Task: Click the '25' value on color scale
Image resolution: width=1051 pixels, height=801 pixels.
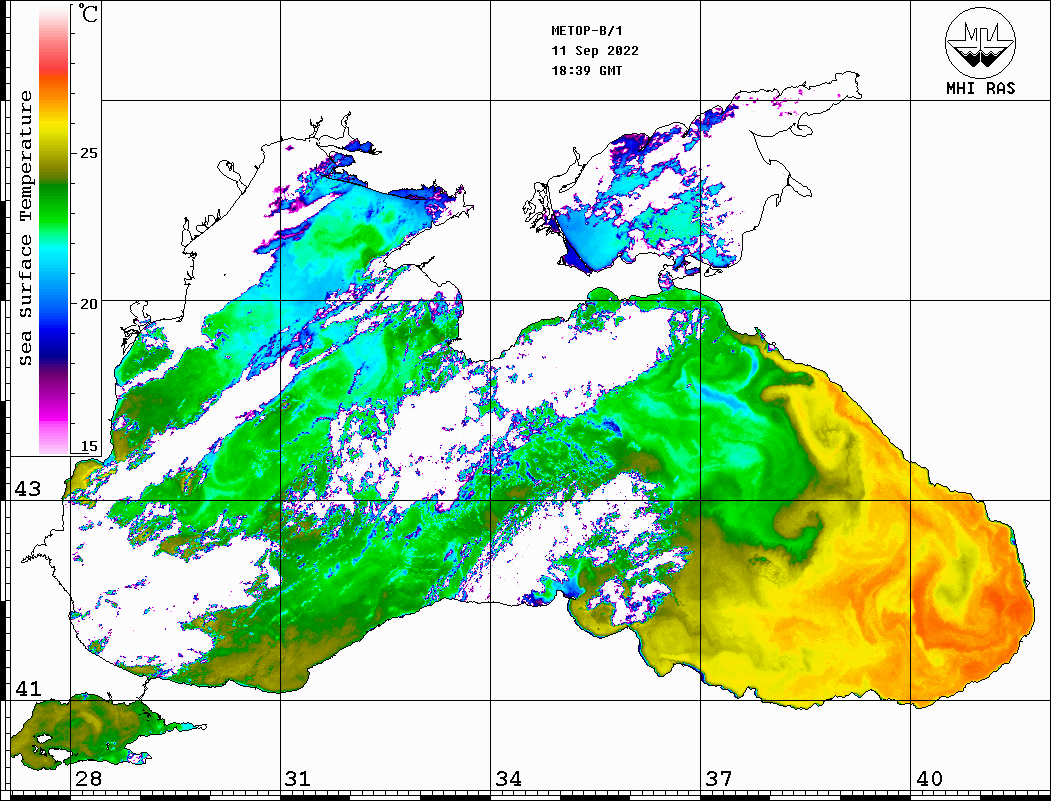Action: point(88,153)
